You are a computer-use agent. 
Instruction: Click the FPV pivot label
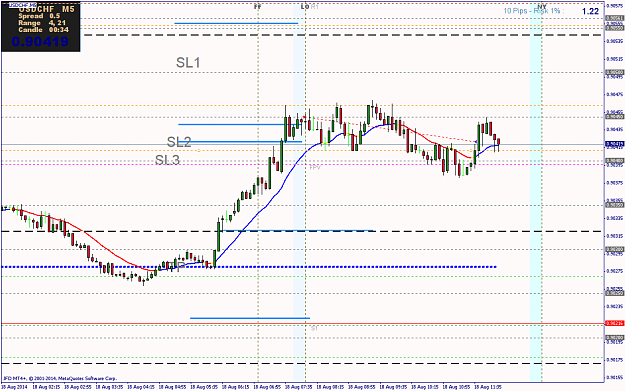315,168
